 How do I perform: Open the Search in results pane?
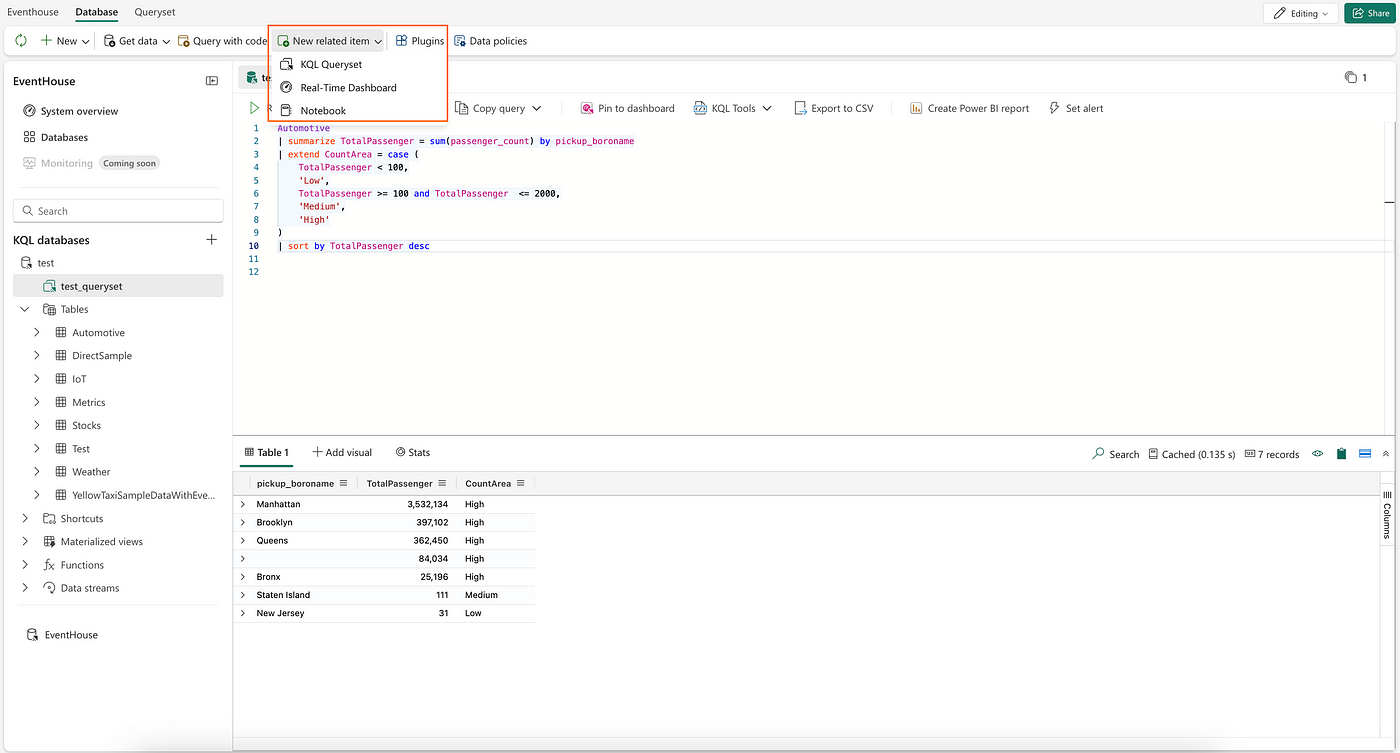1116,454
